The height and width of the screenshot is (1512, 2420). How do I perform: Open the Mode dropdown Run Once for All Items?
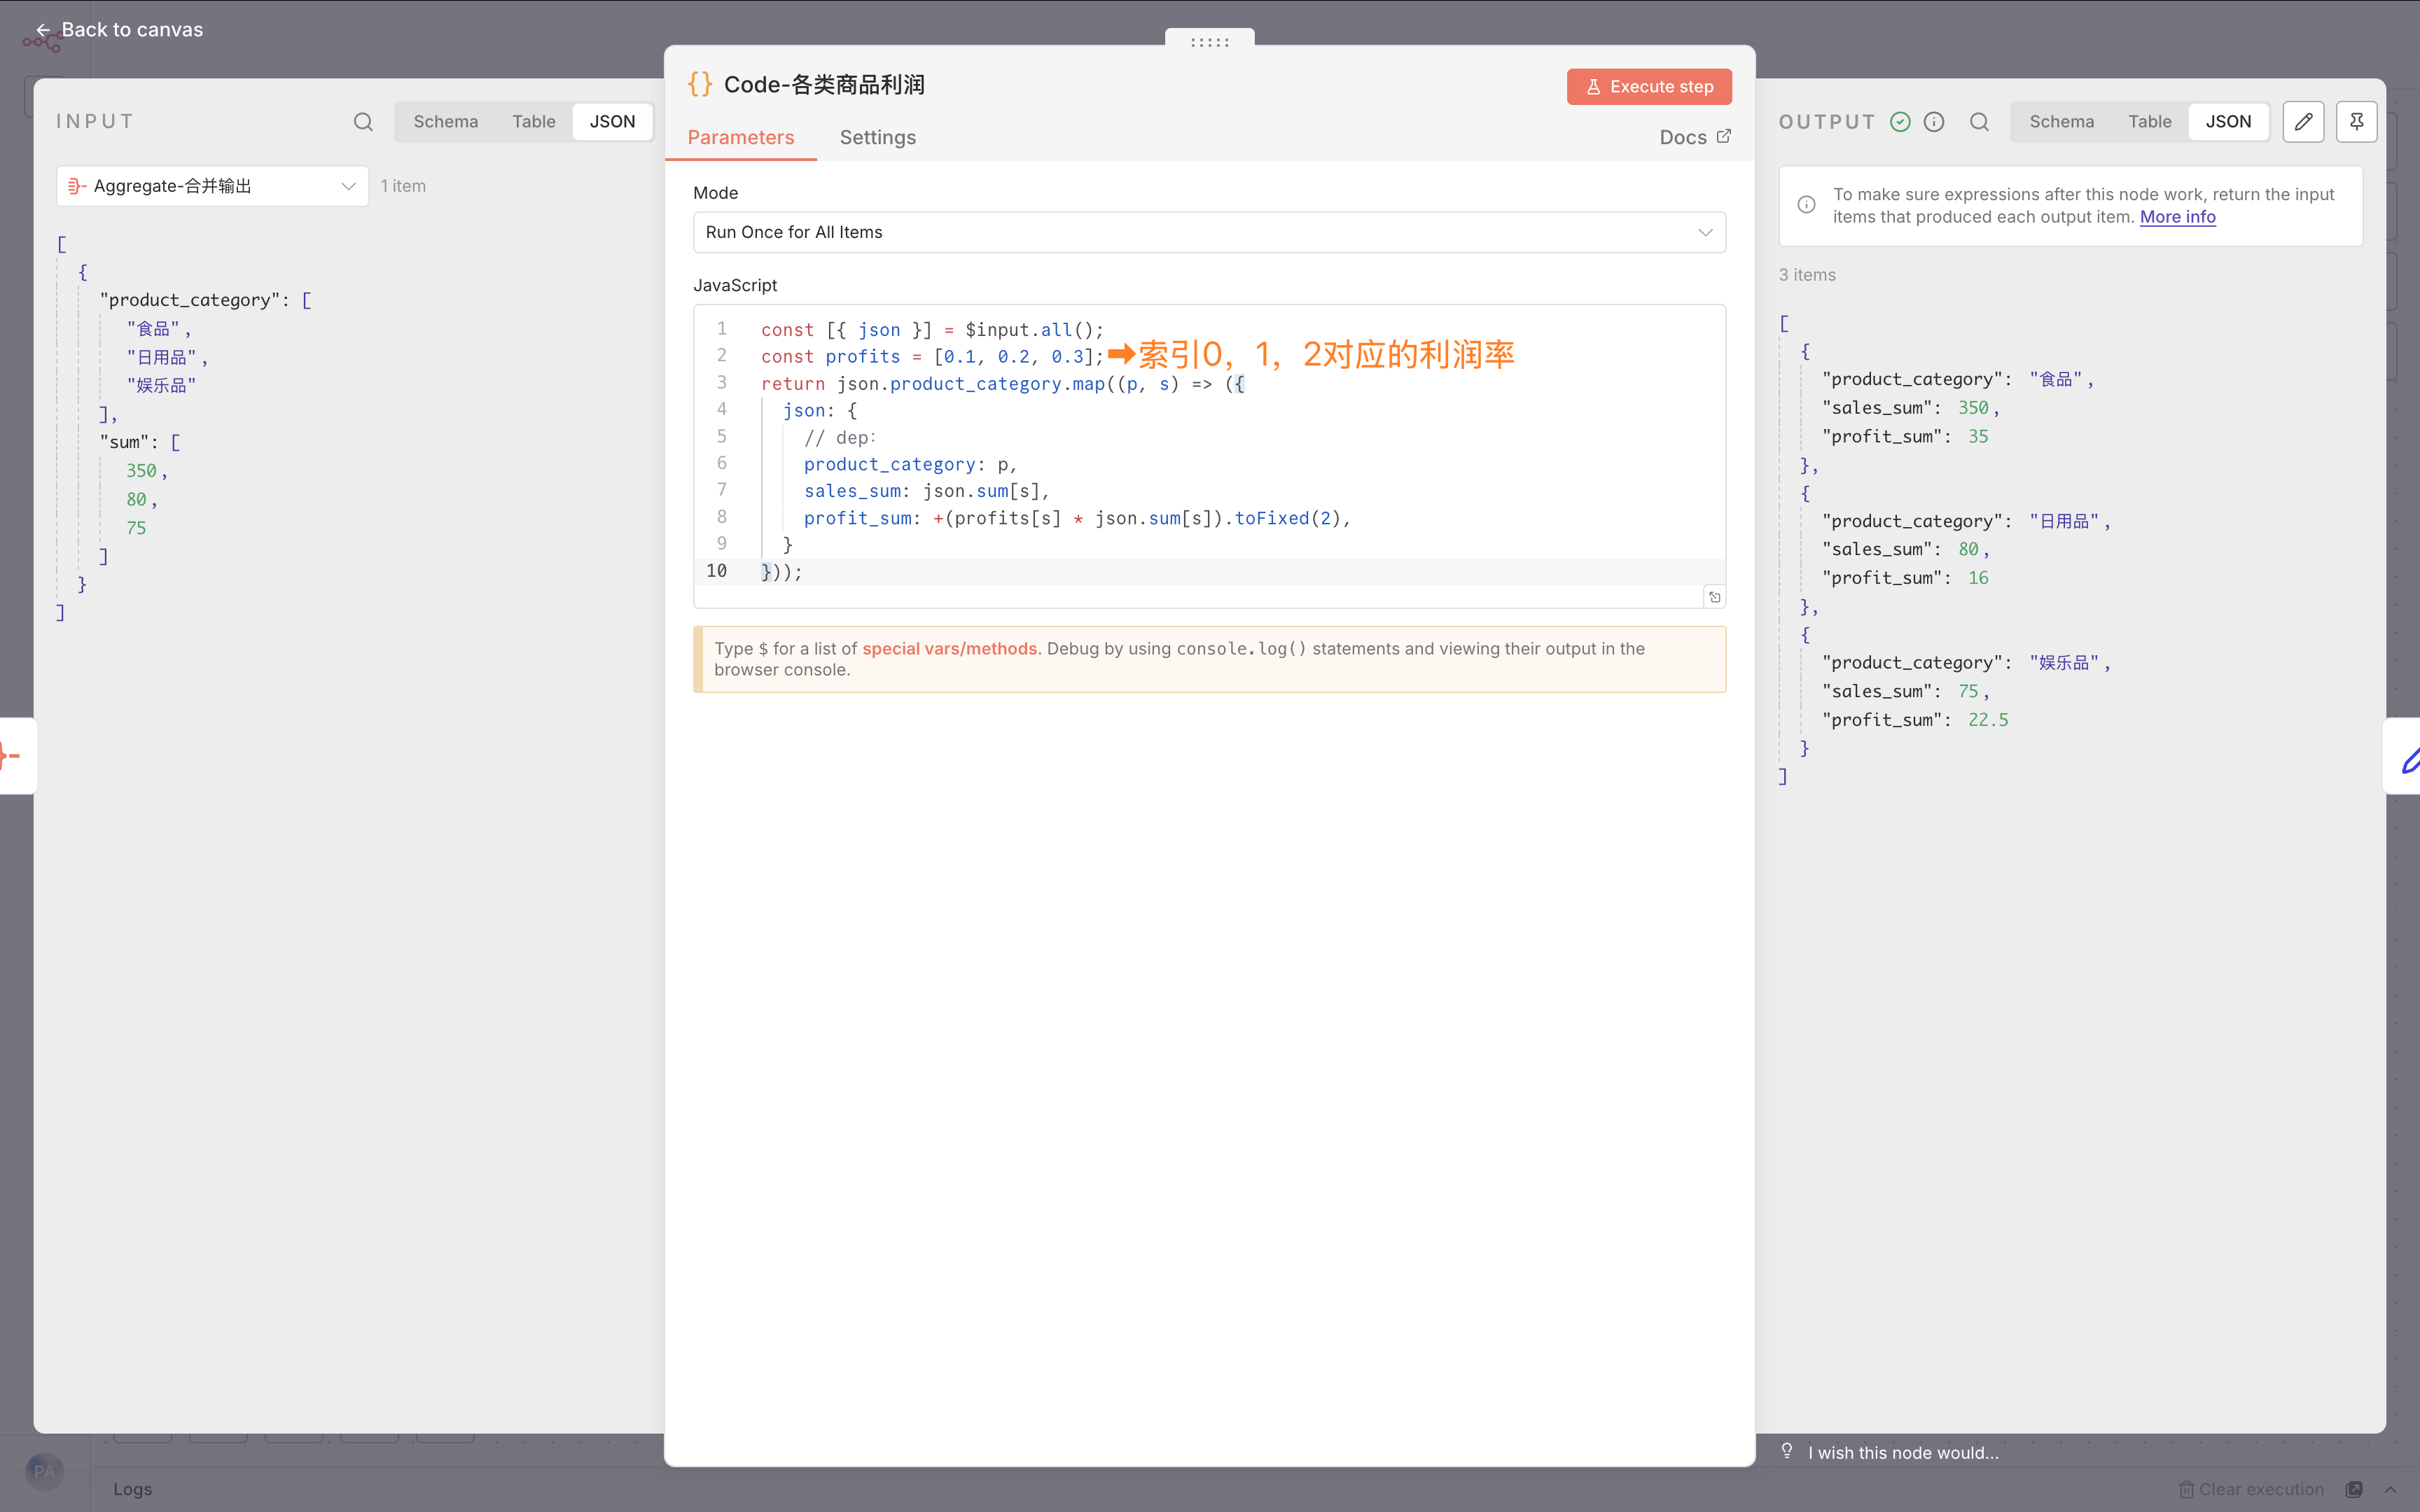(1209, 232)
